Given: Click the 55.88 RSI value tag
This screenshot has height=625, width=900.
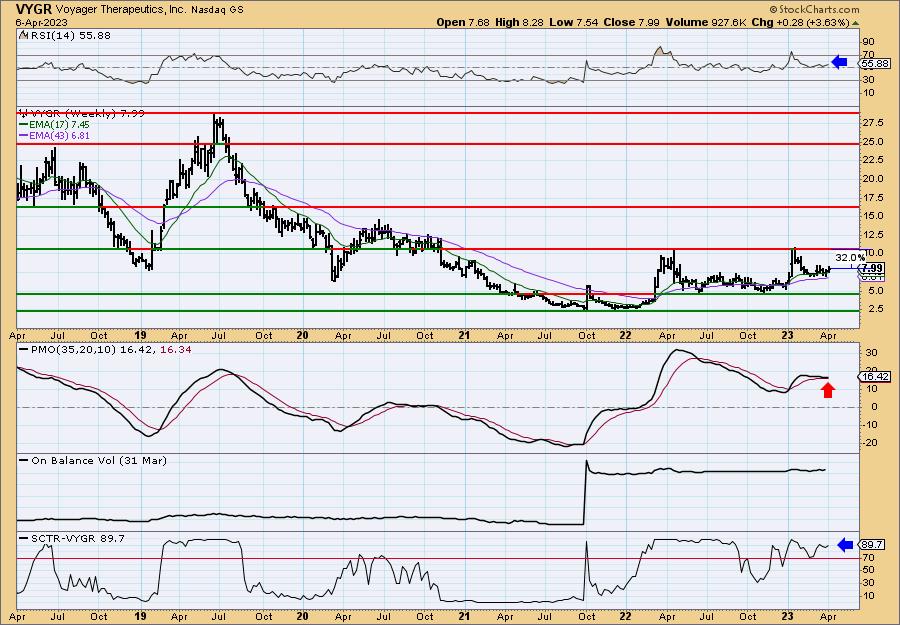Looking at the screenshot, I should (876, 64).
